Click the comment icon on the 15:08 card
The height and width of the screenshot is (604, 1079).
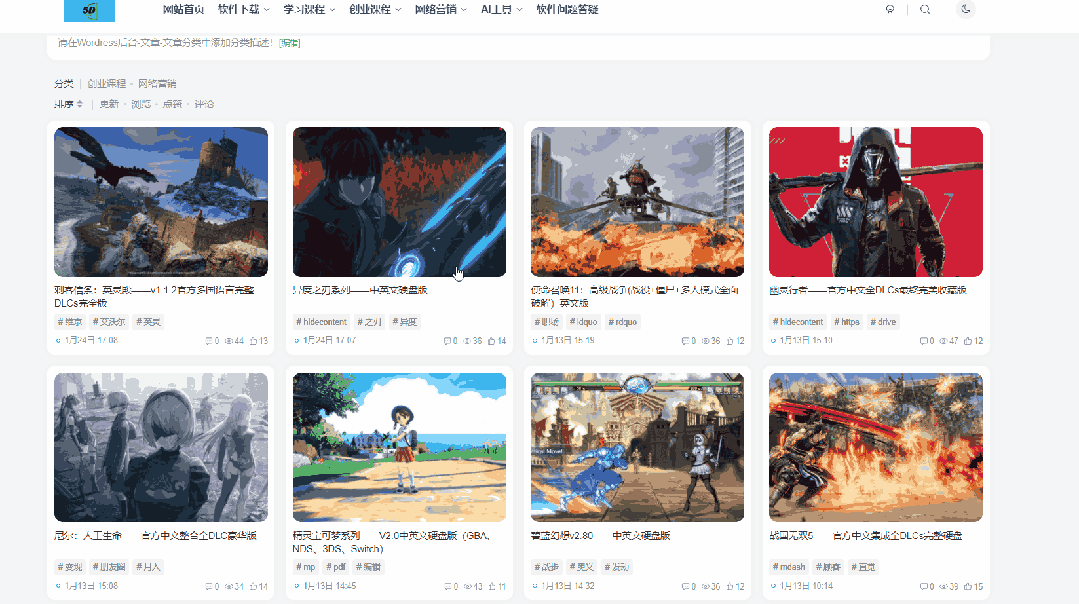tap(209, 587)
